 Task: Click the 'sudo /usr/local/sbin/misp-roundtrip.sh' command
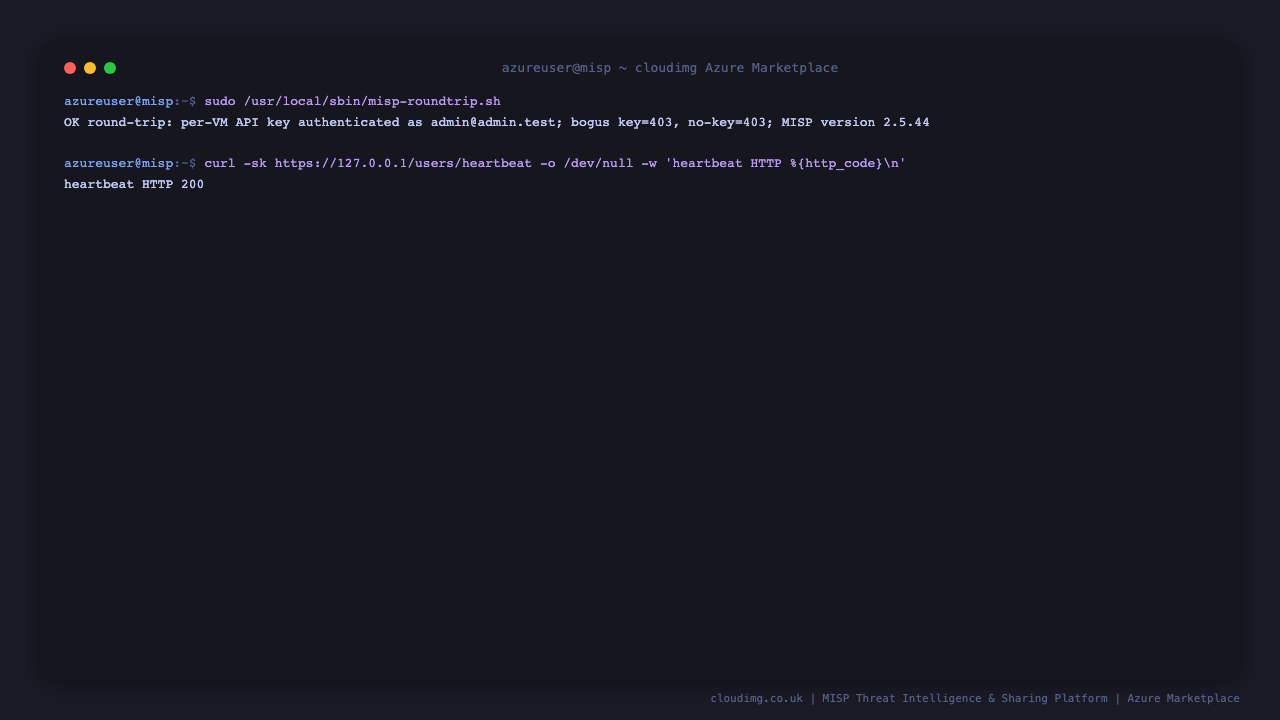(353, 102)
